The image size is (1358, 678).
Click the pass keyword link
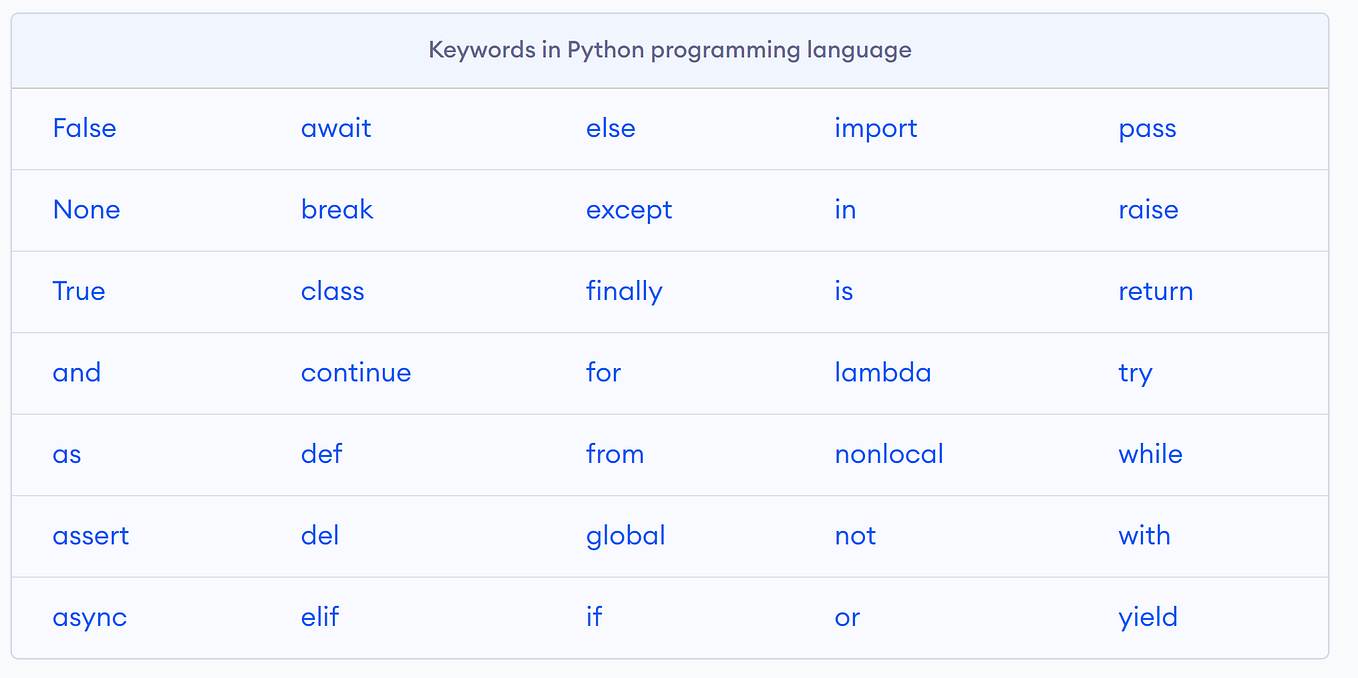1147,128
